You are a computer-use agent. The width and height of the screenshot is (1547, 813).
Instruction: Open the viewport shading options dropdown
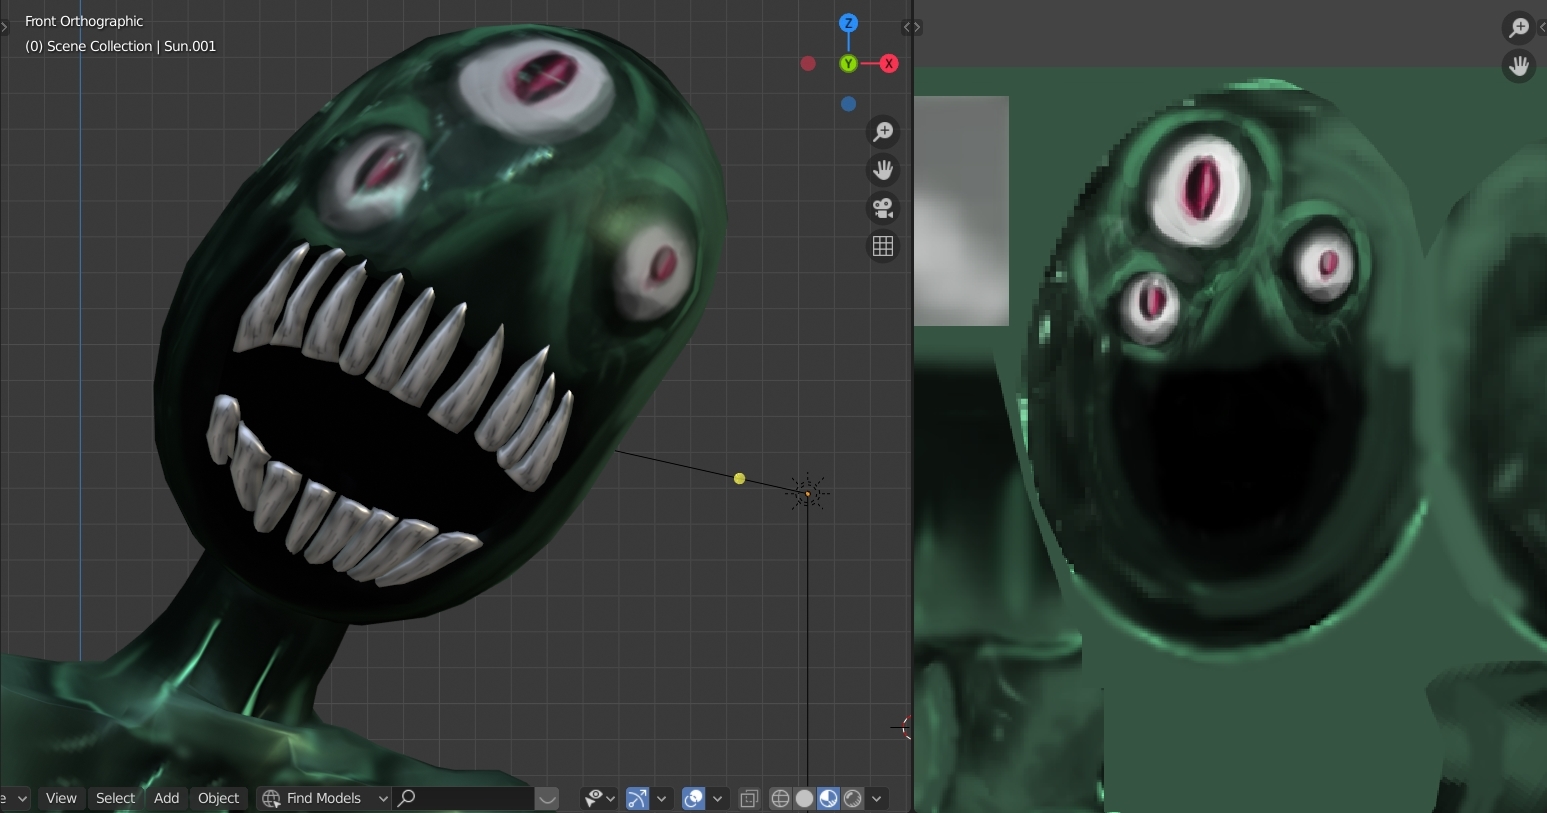tap(877, 798)
